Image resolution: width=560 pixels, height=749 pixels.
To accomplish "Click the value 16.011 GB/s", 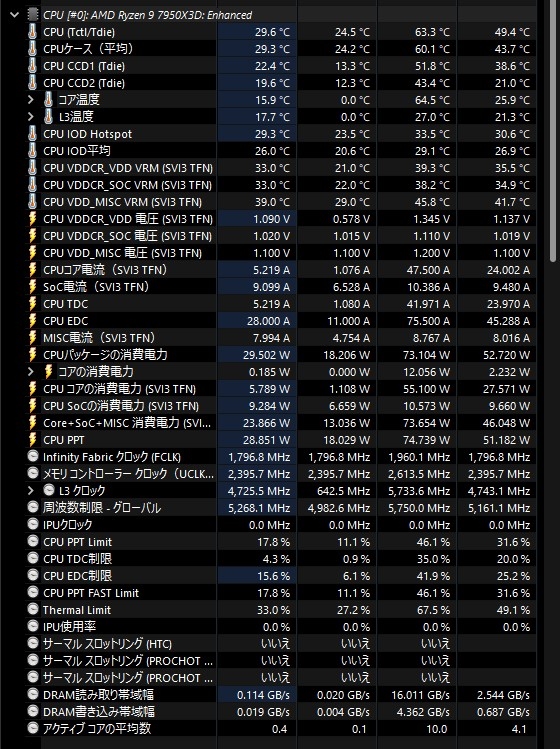I will 420,695.
